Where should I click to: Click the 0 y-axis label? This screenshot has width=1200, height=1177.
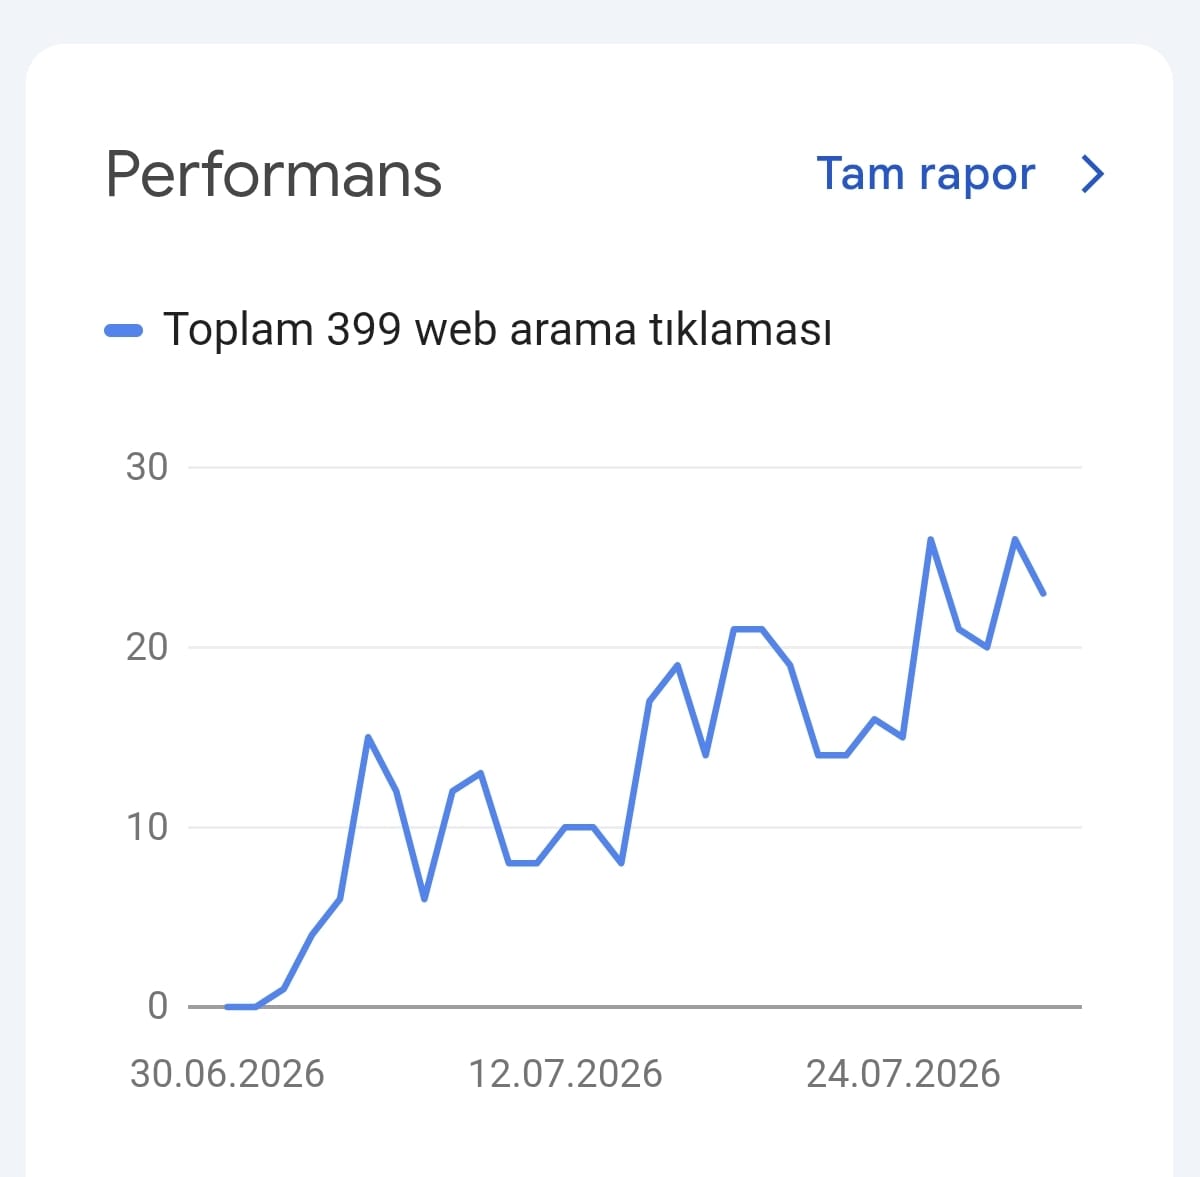158,1006
